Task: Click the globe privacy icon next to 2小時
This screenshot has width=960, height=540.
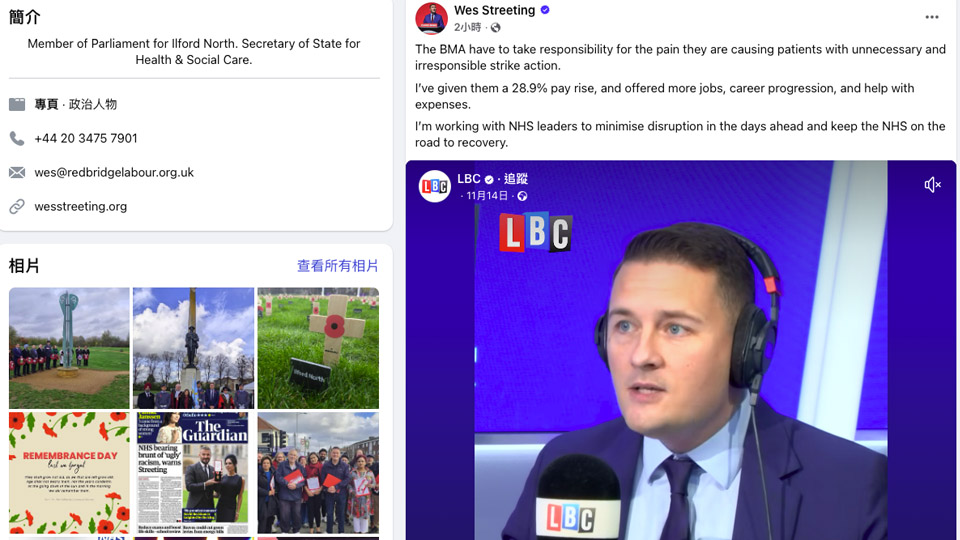Action: coord(495,28)
